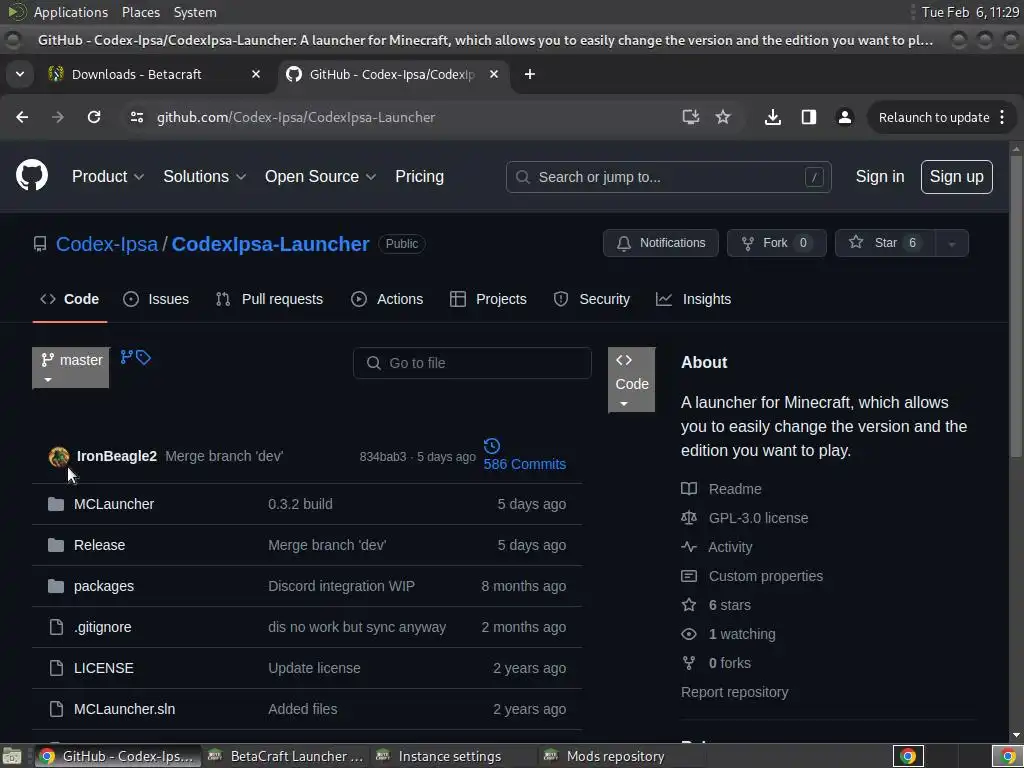The height and width of the screenshot is (768, 1024).
Task: Close the GitHub CodexIpsa tab
Action: click(x=494, y=74)
